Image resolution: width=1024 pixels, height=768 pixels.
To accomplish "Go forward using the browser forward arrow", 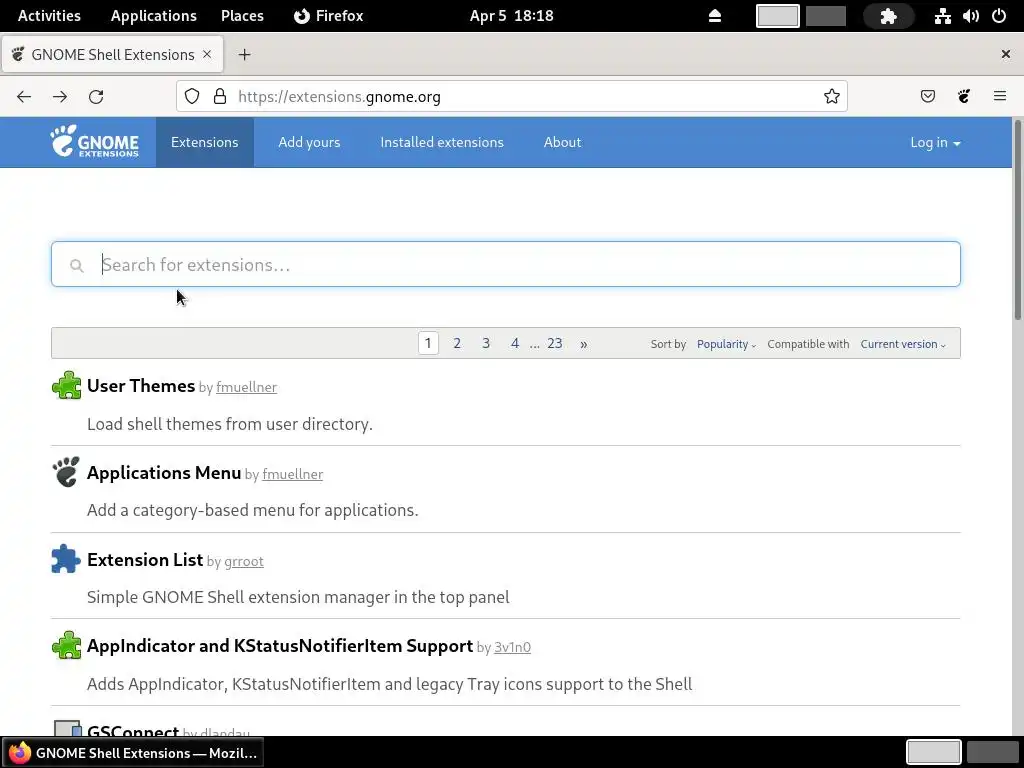I will [x=60, y=97].
